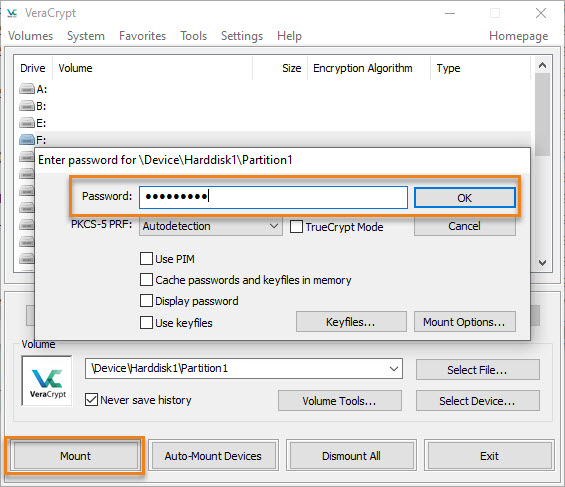The image size is (565, 487).
Task: Click the Volume column header
Action: [152, 68]
